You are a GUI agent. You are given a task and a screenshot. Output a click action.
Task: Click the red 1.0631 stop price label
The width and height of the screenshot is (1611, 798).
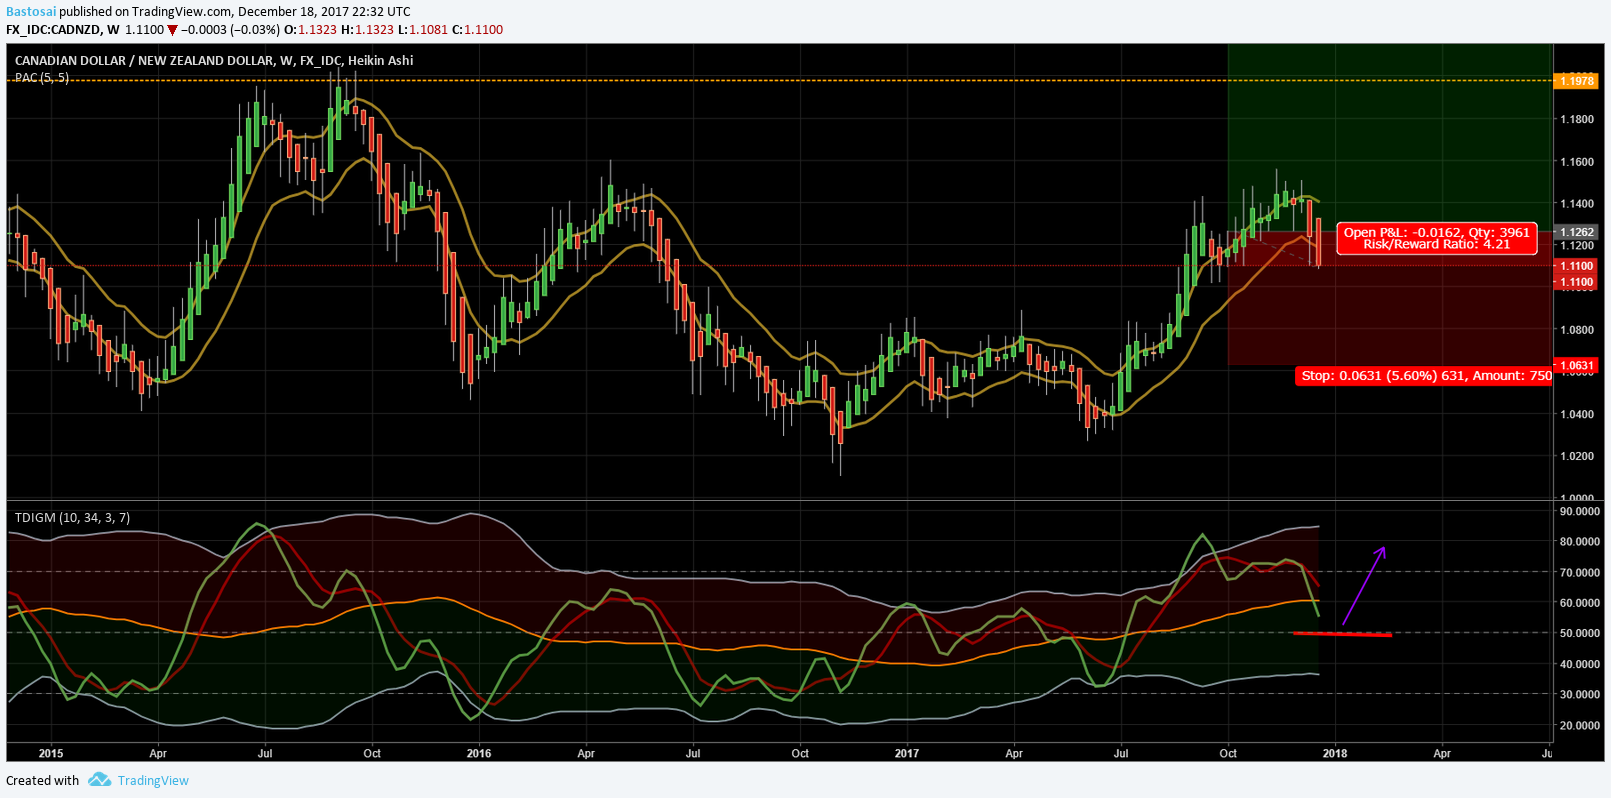(1576, 365)
